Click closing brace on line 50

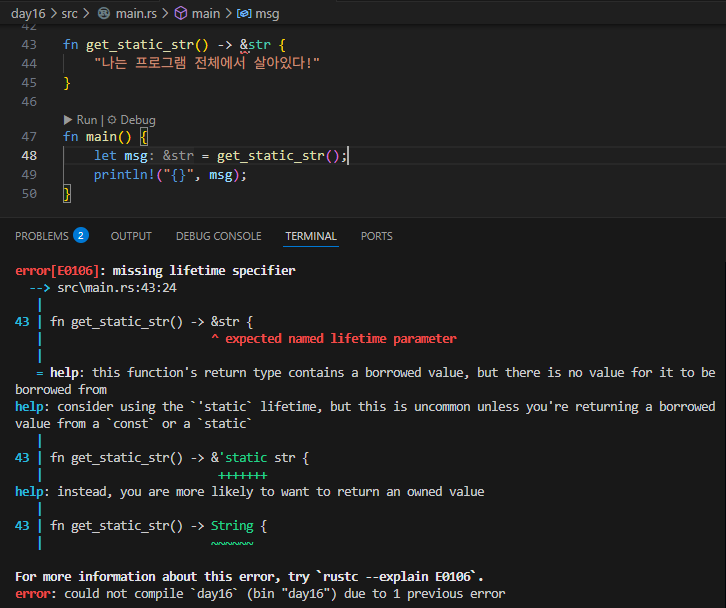(x=67, y=194)
